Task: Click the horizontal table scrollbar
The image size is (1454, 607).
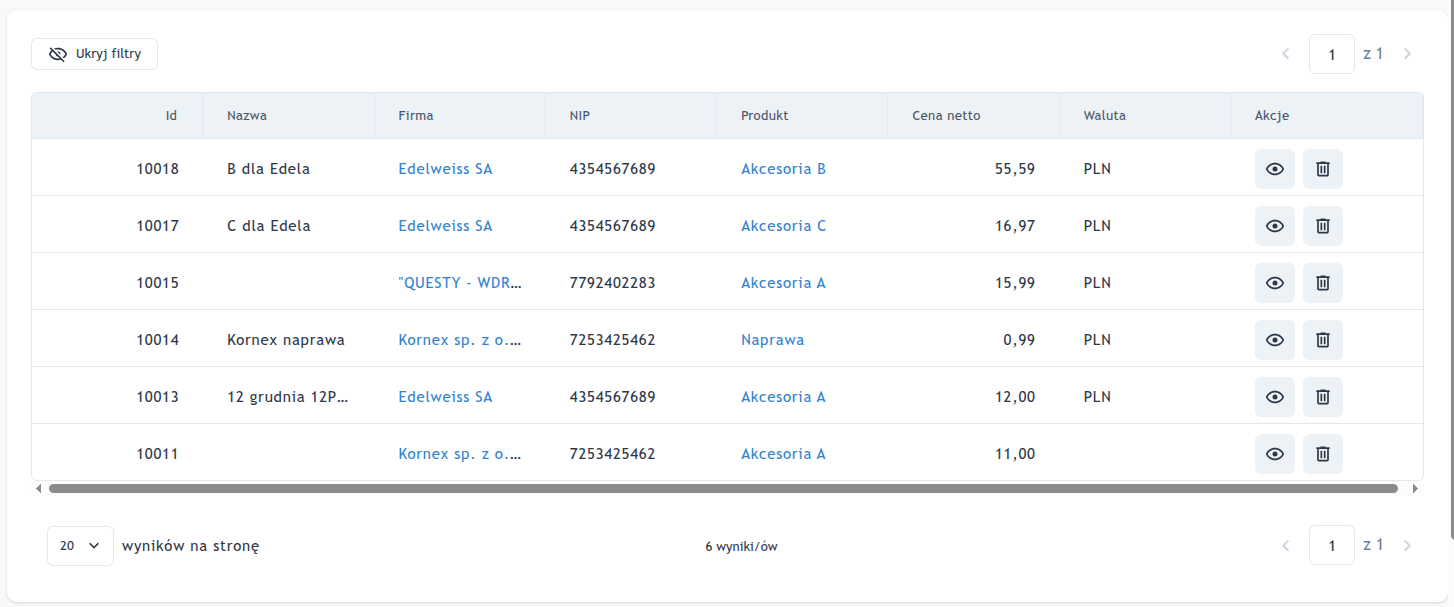Action: coord(722,489)
